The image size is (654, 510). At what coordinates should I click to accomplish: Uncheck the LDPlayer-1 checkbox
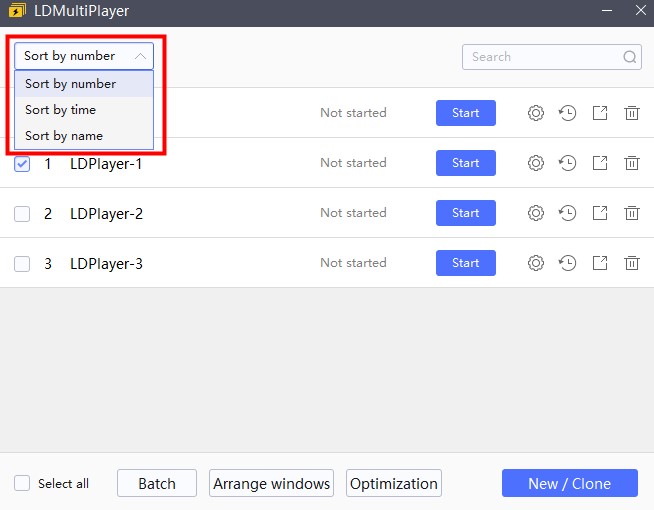22,163
